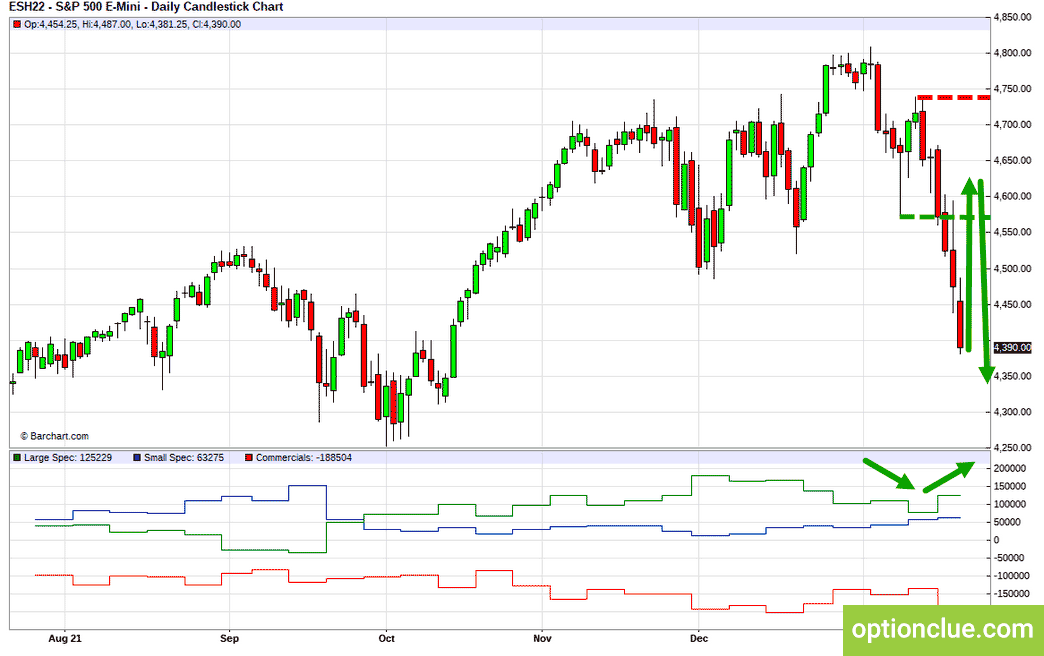Click the Aug 21 date axis label

(65, 639)
